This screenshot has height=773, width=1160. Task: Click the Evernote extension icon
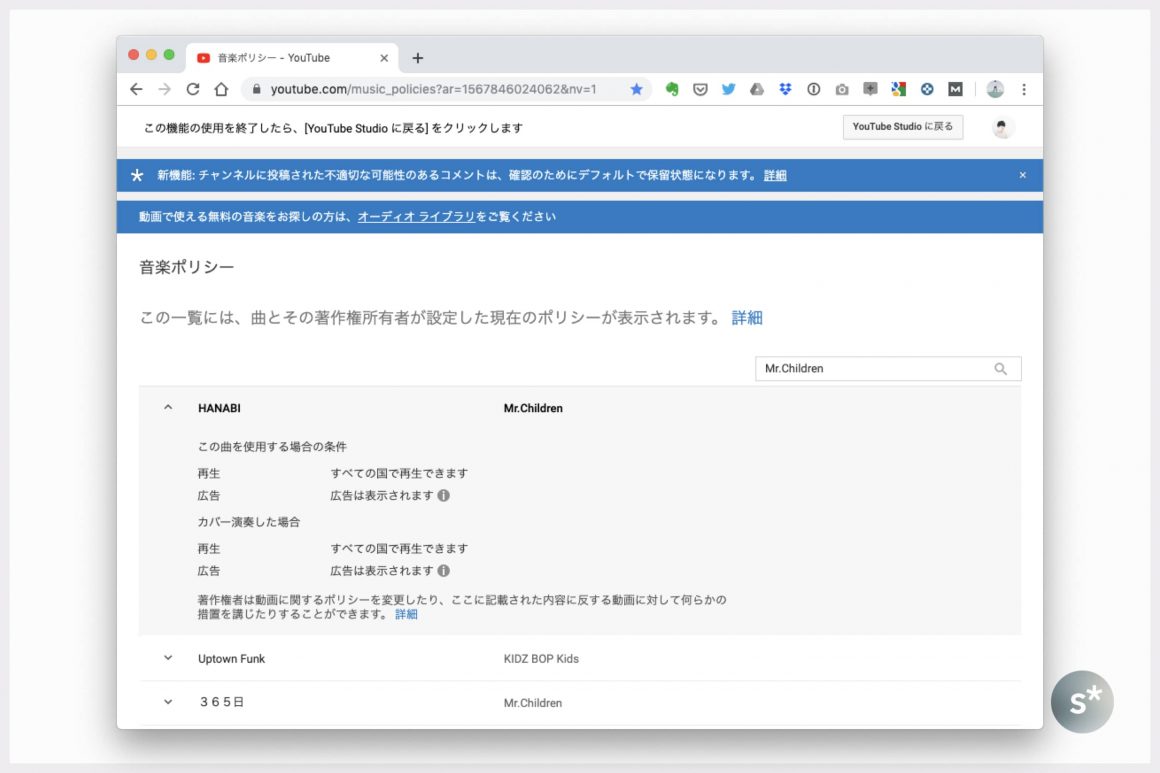point(672,89)
